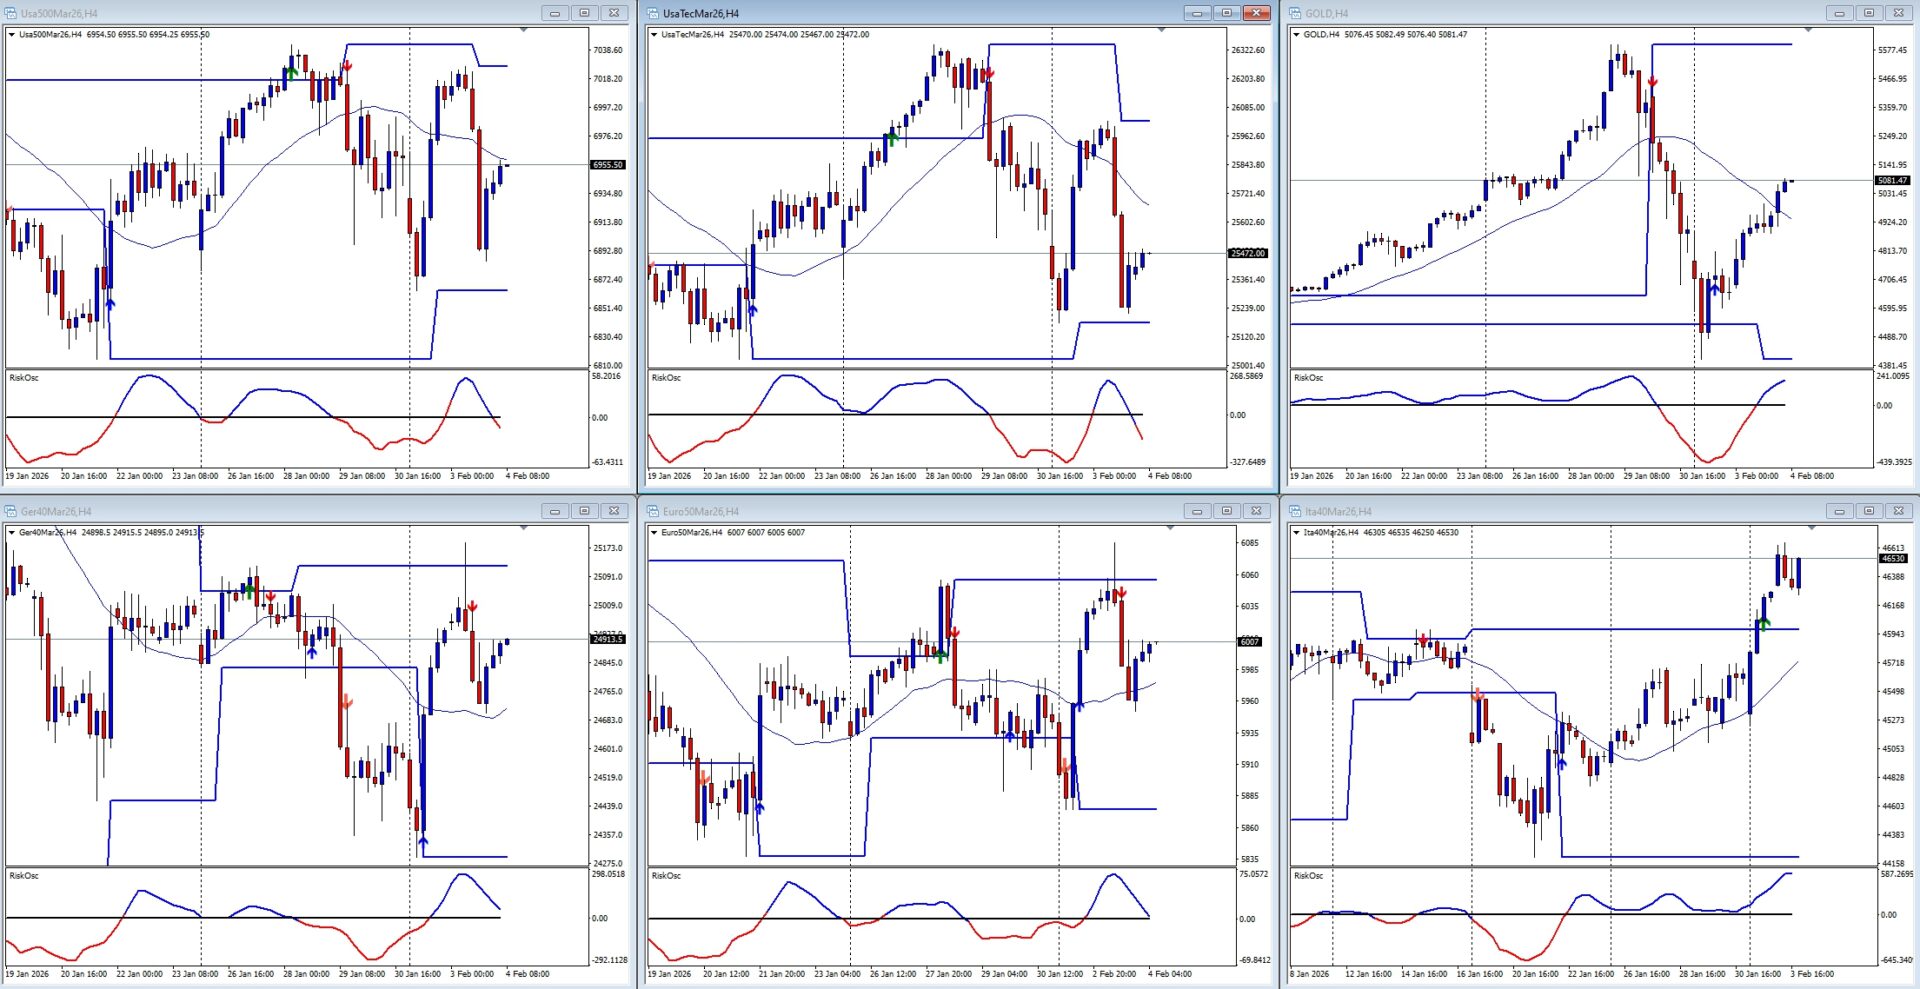Click the 5081.47 current price label on GOLD
The width and height of the screenshot is (1920, 989).
1891,180
